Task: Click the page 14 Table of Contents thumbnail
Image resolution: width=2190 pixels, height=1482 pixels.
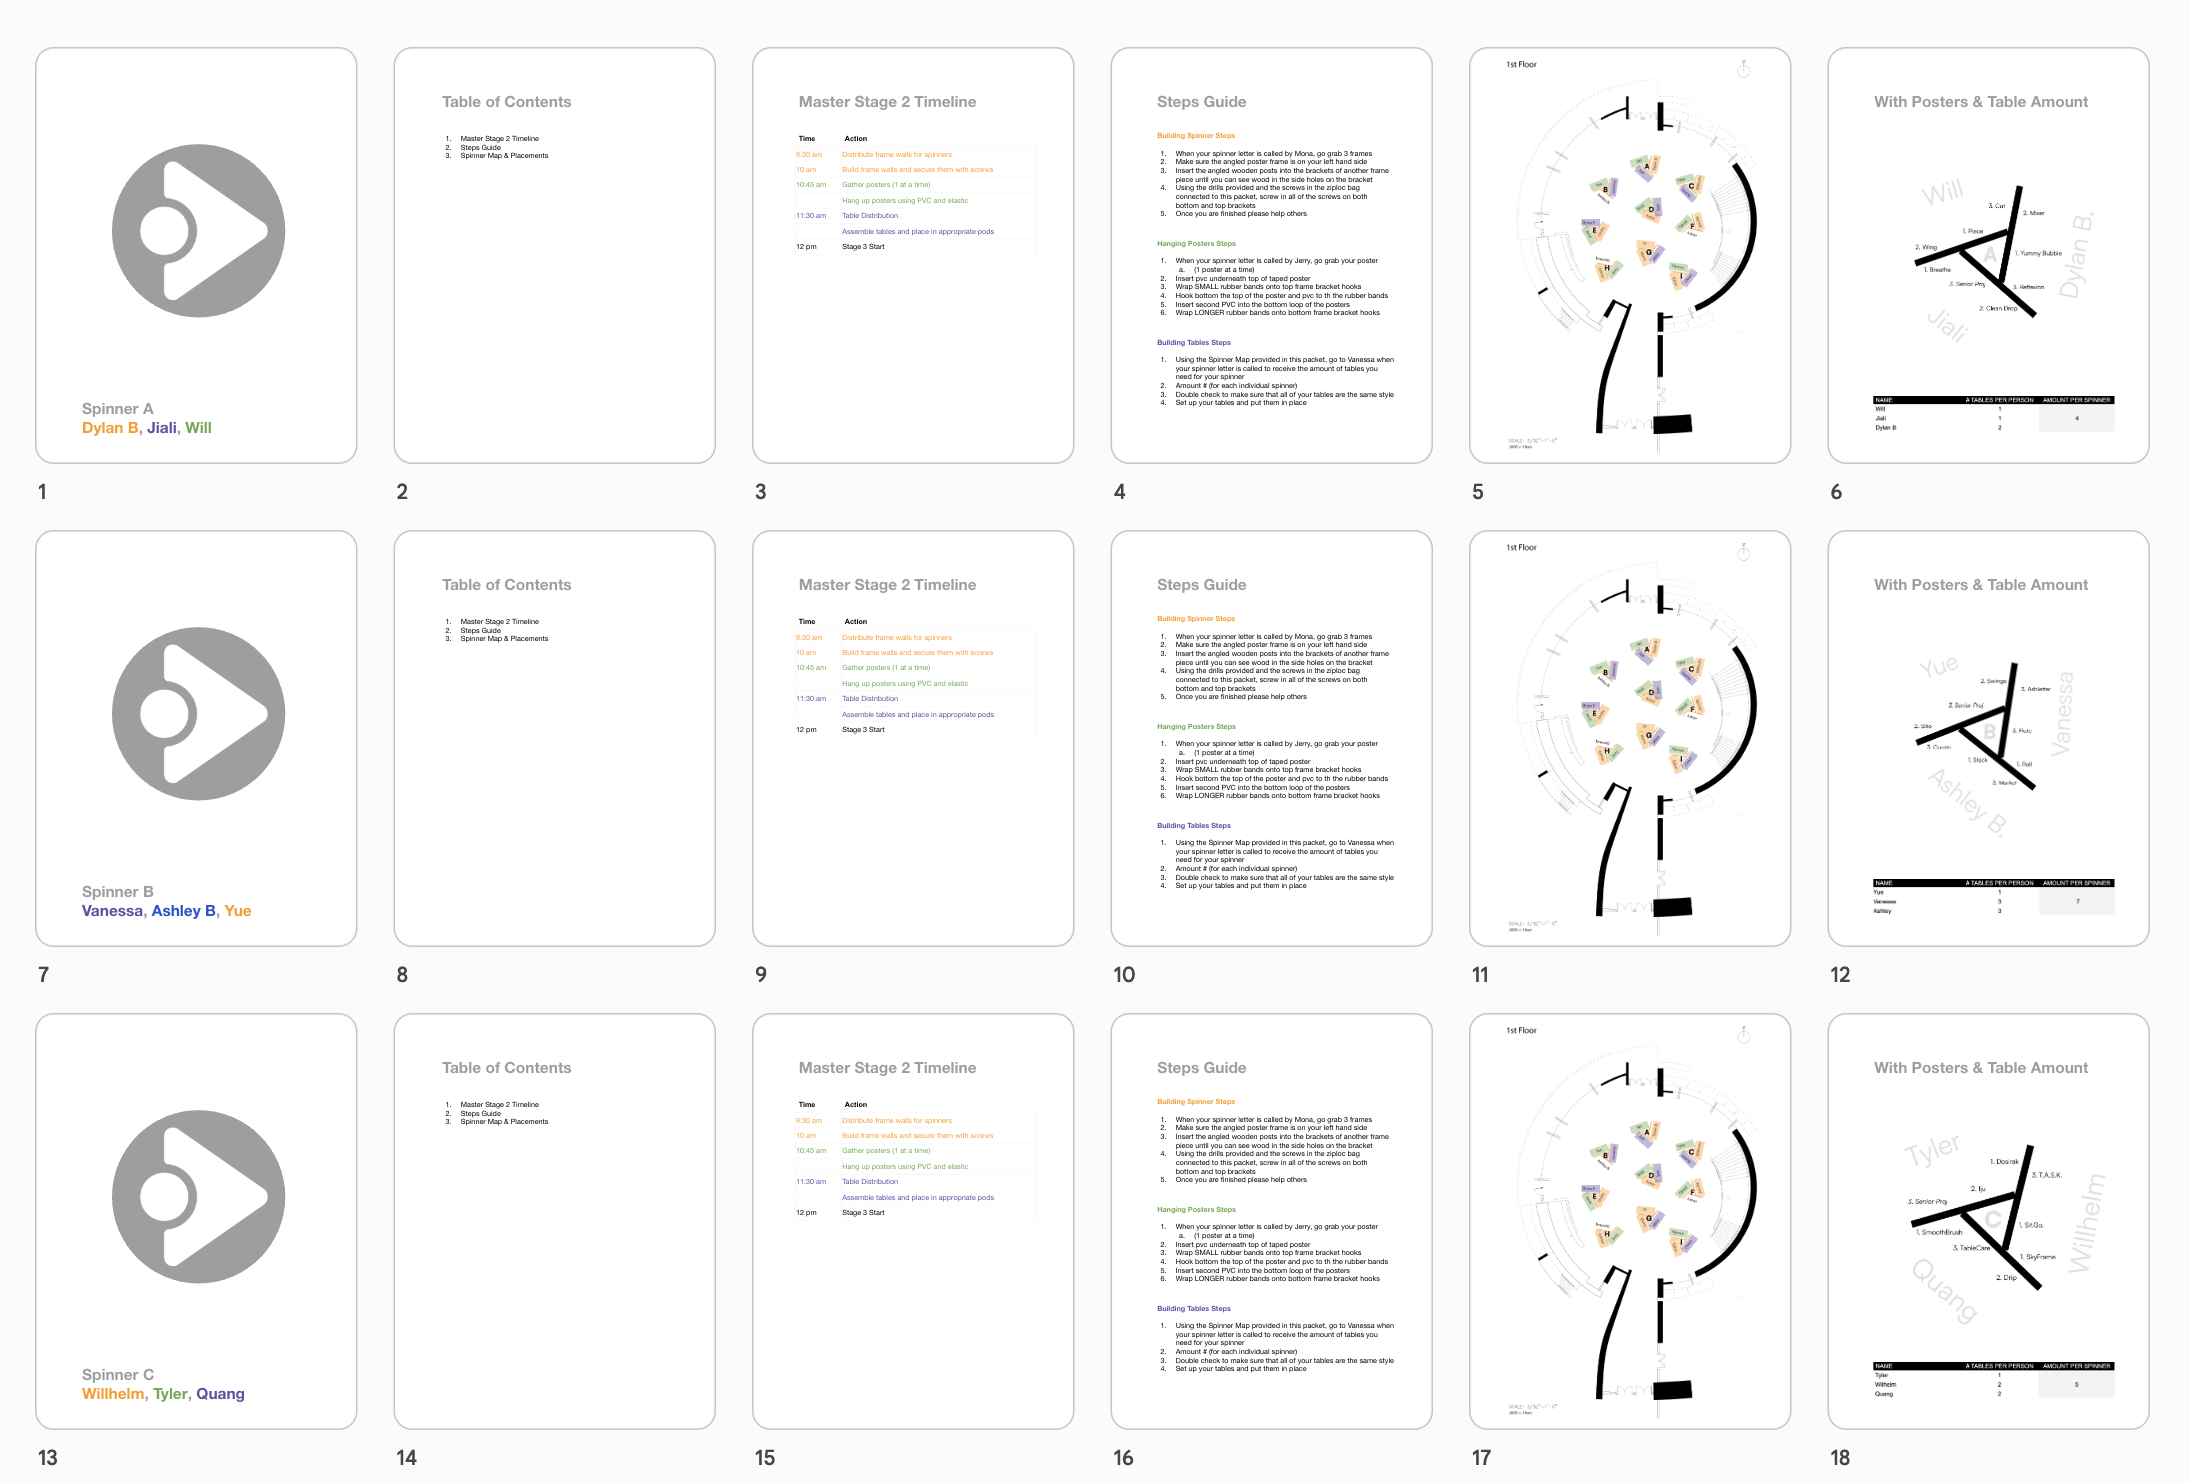Action: click(554, 1221)
